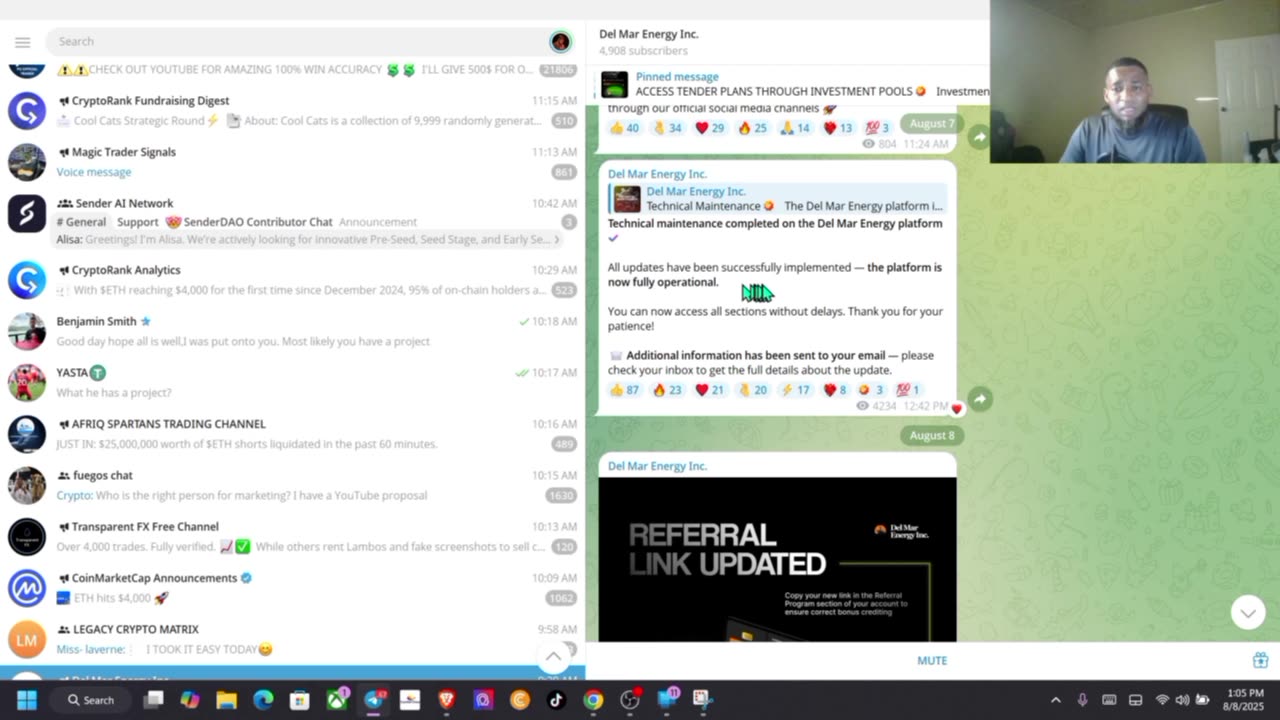1280x720 pixels.
Task: Jump to latest messages with down chevron
Action: coord(1248,612)
